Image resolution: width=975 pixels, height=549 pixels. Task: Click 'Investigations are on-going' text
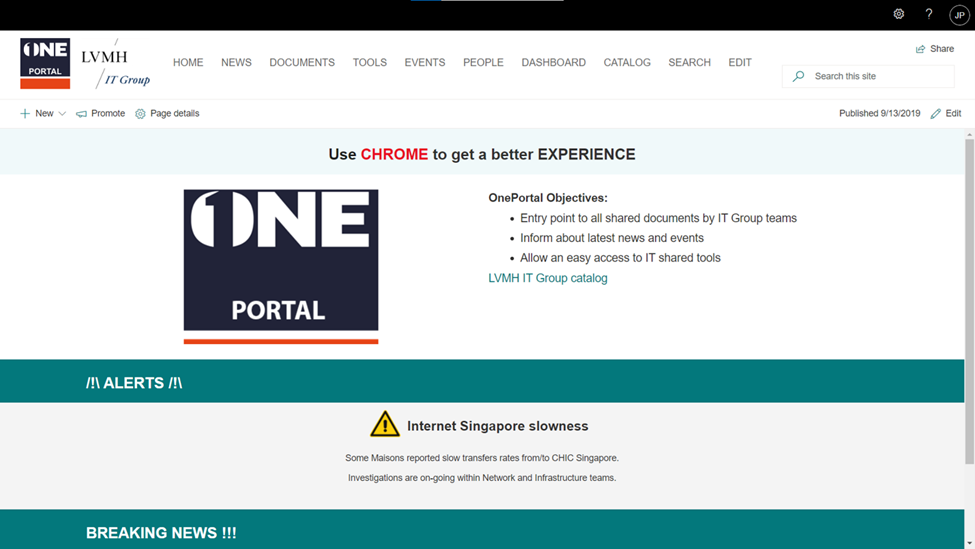coord(482,477)
